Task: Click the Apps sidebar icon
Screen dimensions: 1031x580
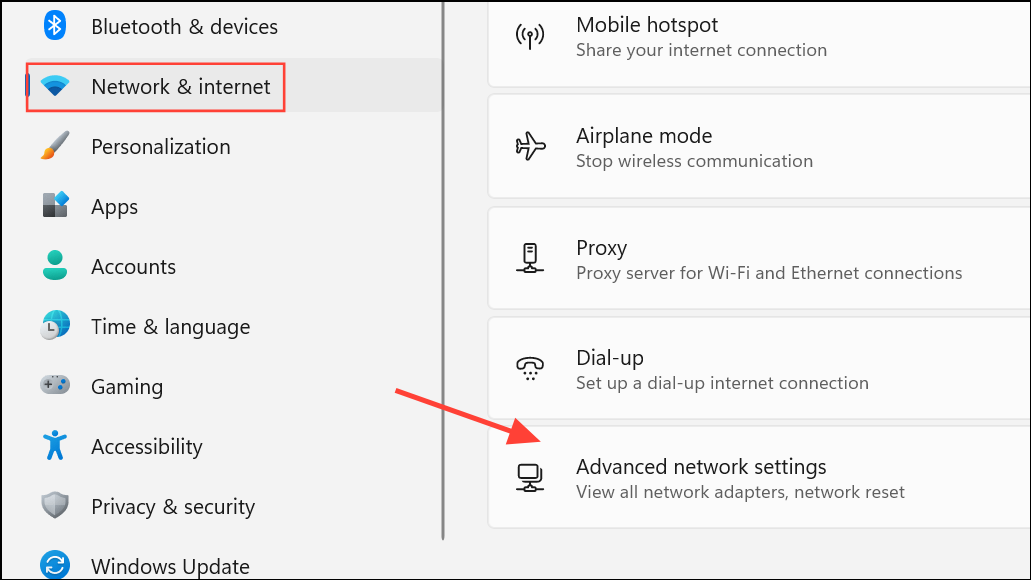Action: tap(55, 207)
